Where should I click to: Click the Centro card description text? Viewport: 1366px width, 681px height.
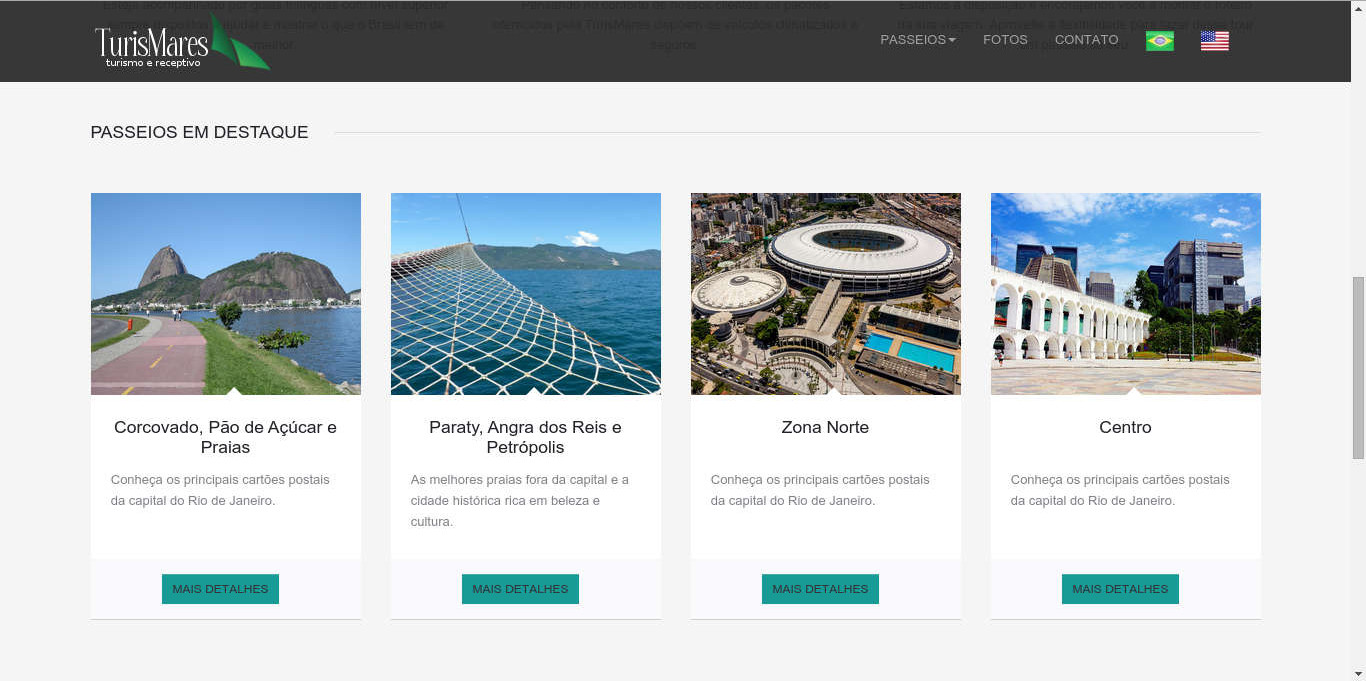[1120, 490]
